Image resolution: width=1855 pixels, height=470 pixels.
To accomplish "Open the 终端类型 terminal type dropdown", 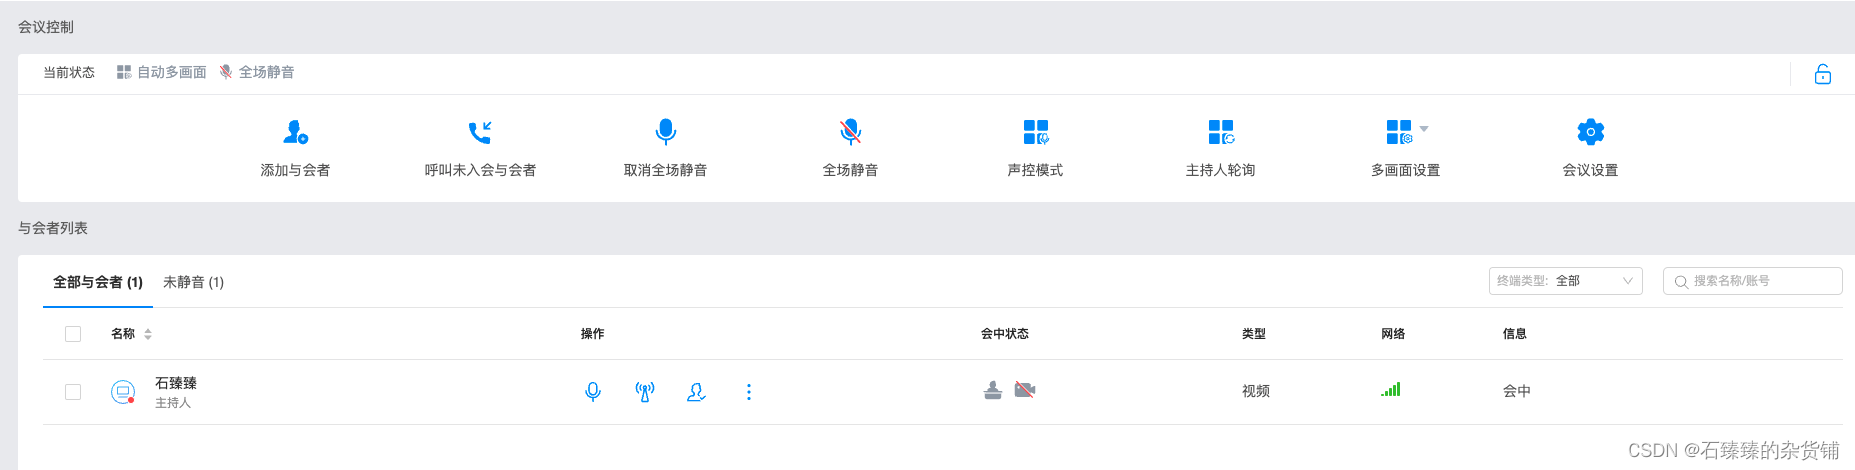I will click(1565, 281).
